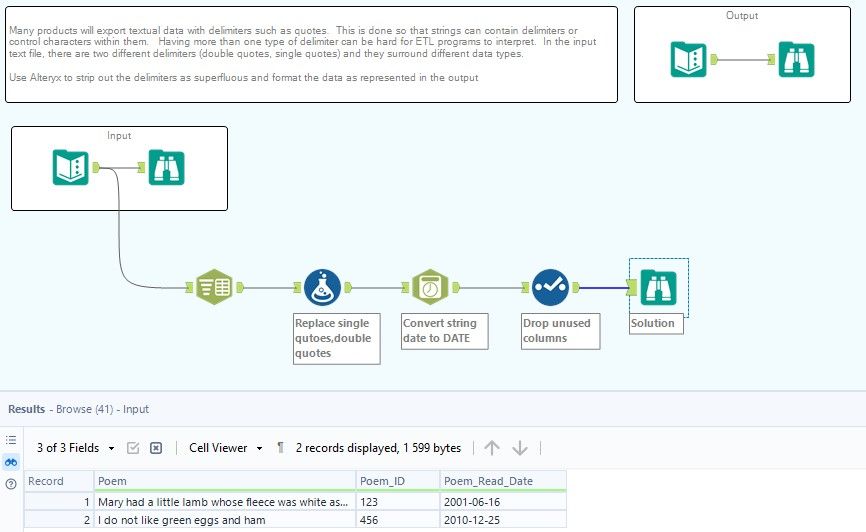Open the metadata list view icon in Results
The image size is (866, 532).
point(11,440)
